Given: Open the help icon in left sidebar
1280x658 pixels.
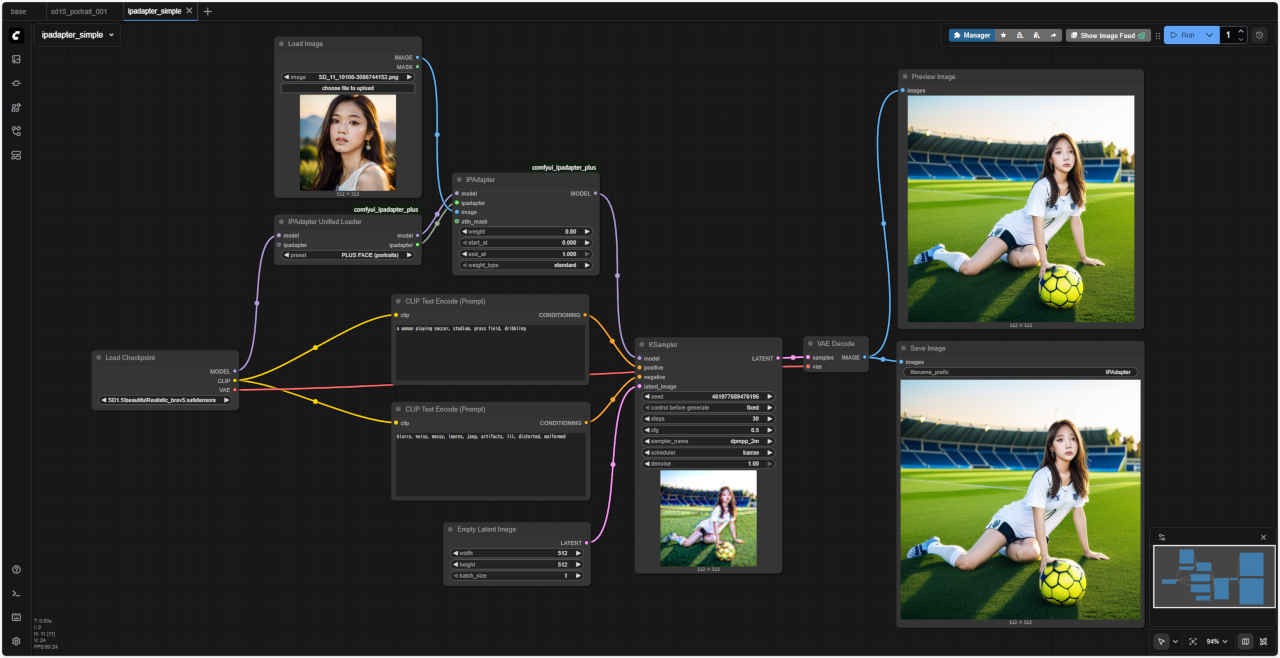Looking at the screenshot, I should tap(16, 569).
